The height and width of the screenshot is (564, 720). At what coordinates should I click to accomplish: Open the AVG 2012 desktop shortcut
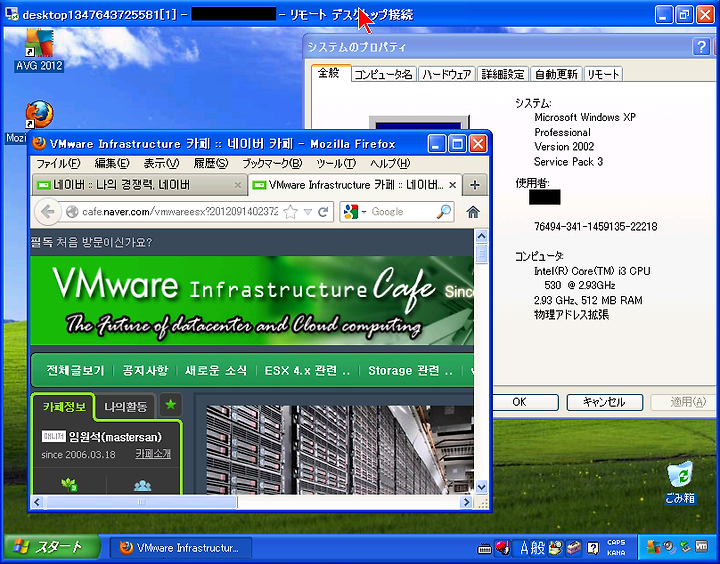pos(39,50)
